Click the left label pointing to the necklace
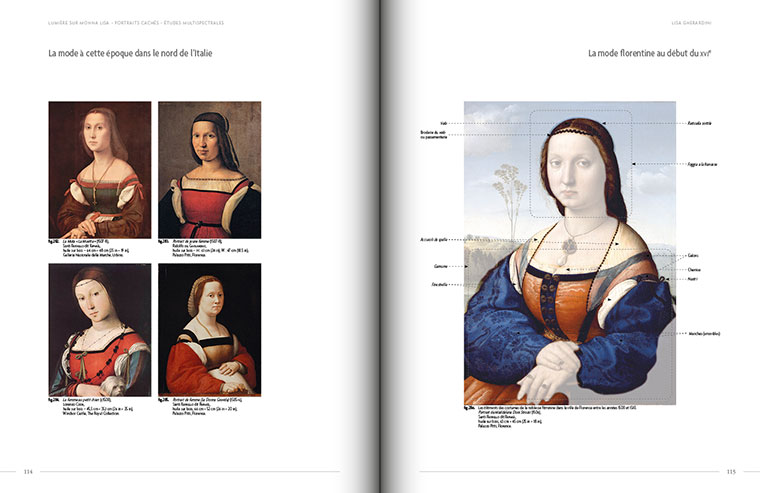The image size is (760, 493). (x=433, y=240)
